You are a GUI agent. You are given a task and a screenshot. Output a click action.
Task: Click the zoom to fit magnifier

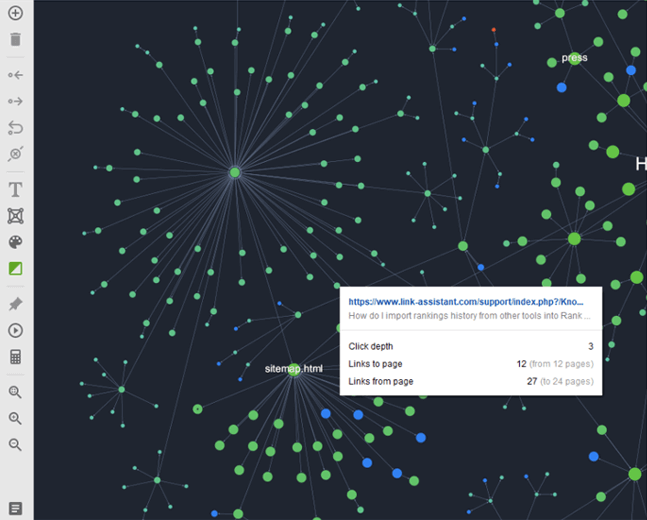point(15,392)
